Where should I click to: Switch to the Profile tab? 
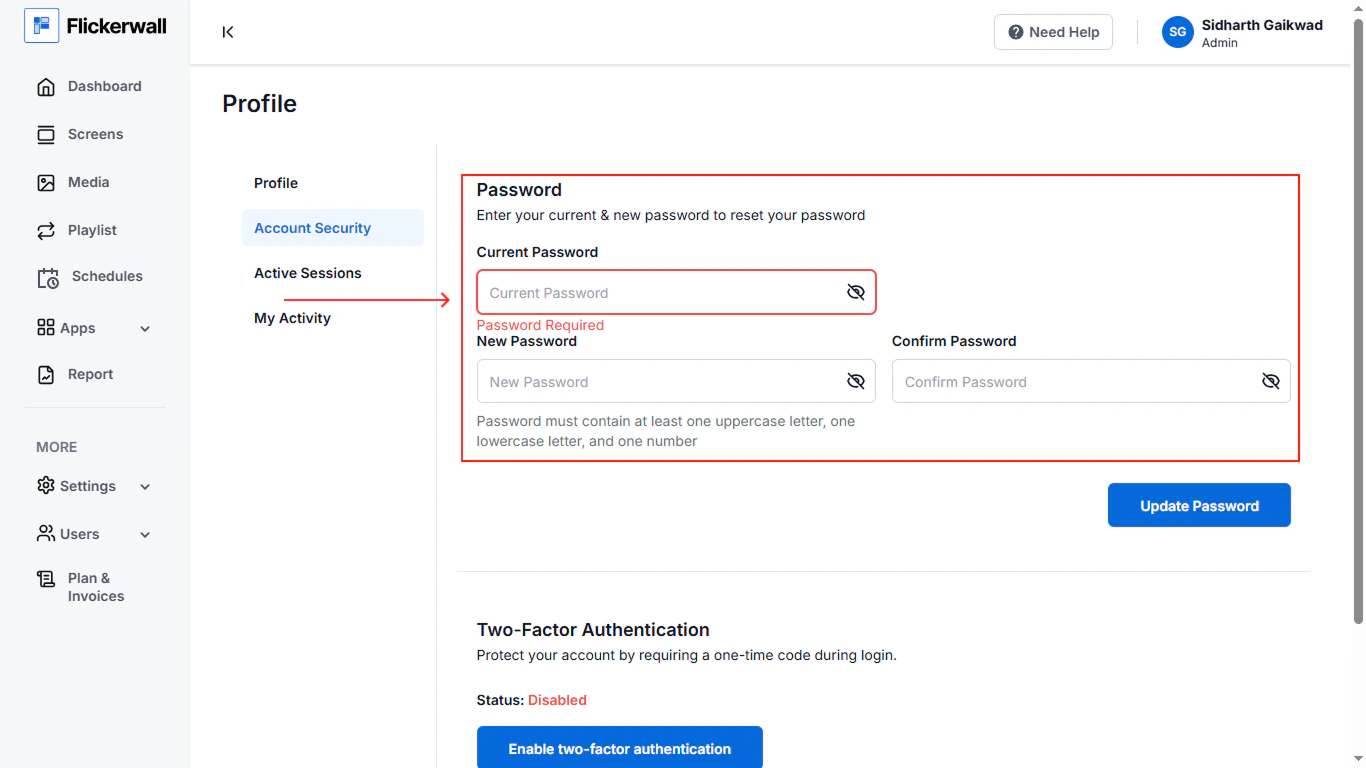pos(276,183)
